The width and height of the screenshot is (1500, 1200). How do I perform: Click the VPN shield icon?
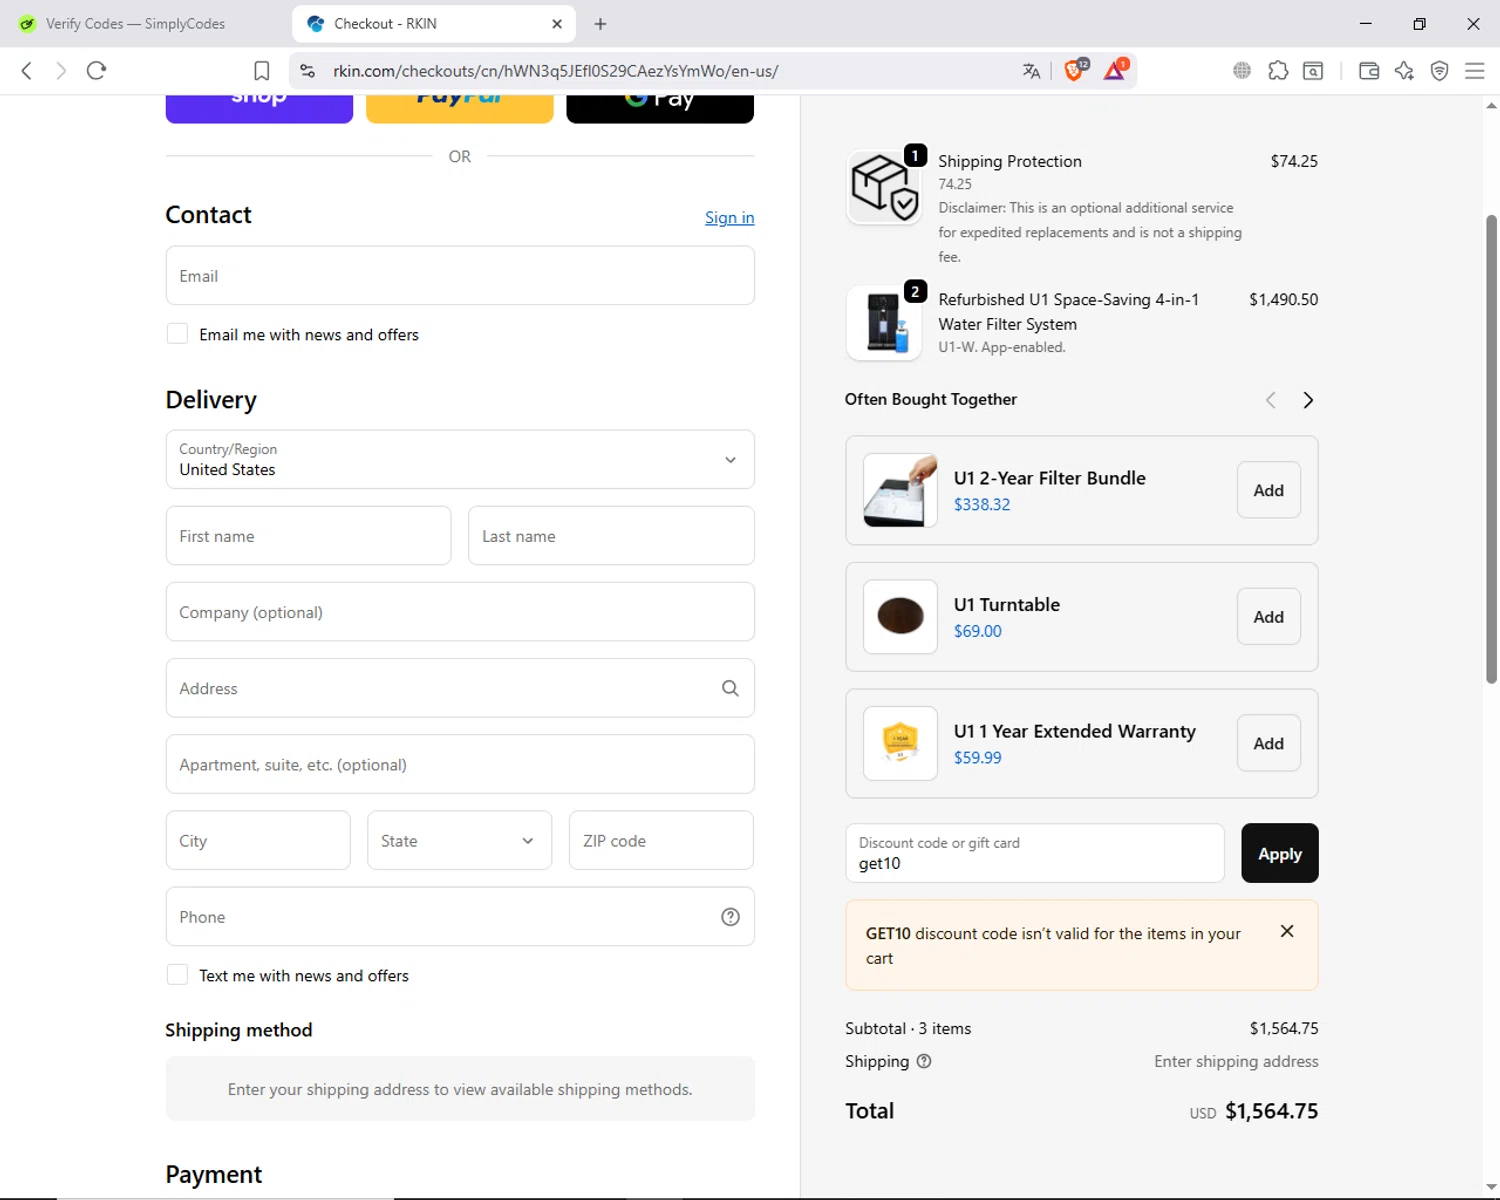[x=1440, y=71]
